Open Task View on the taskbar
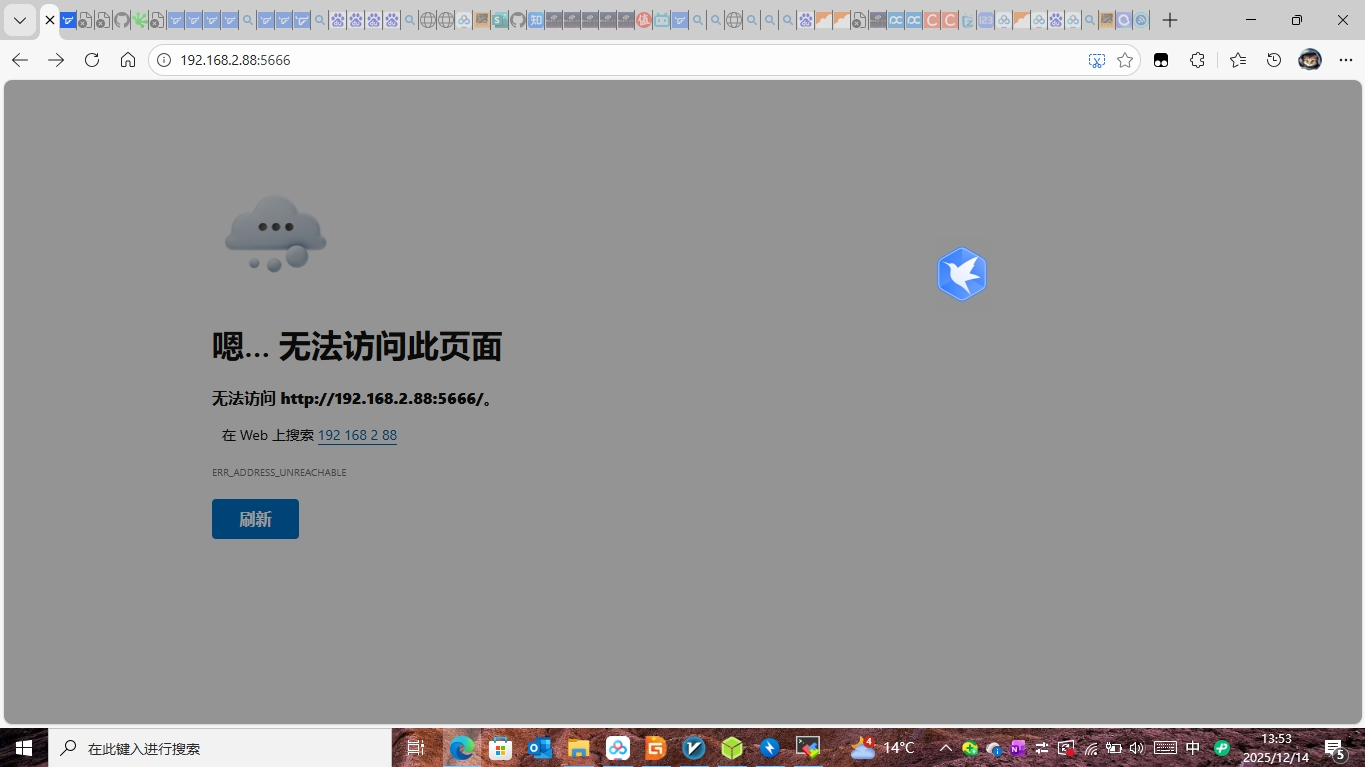The height and width of the screenshot is (767, 1365). point(416,748)
